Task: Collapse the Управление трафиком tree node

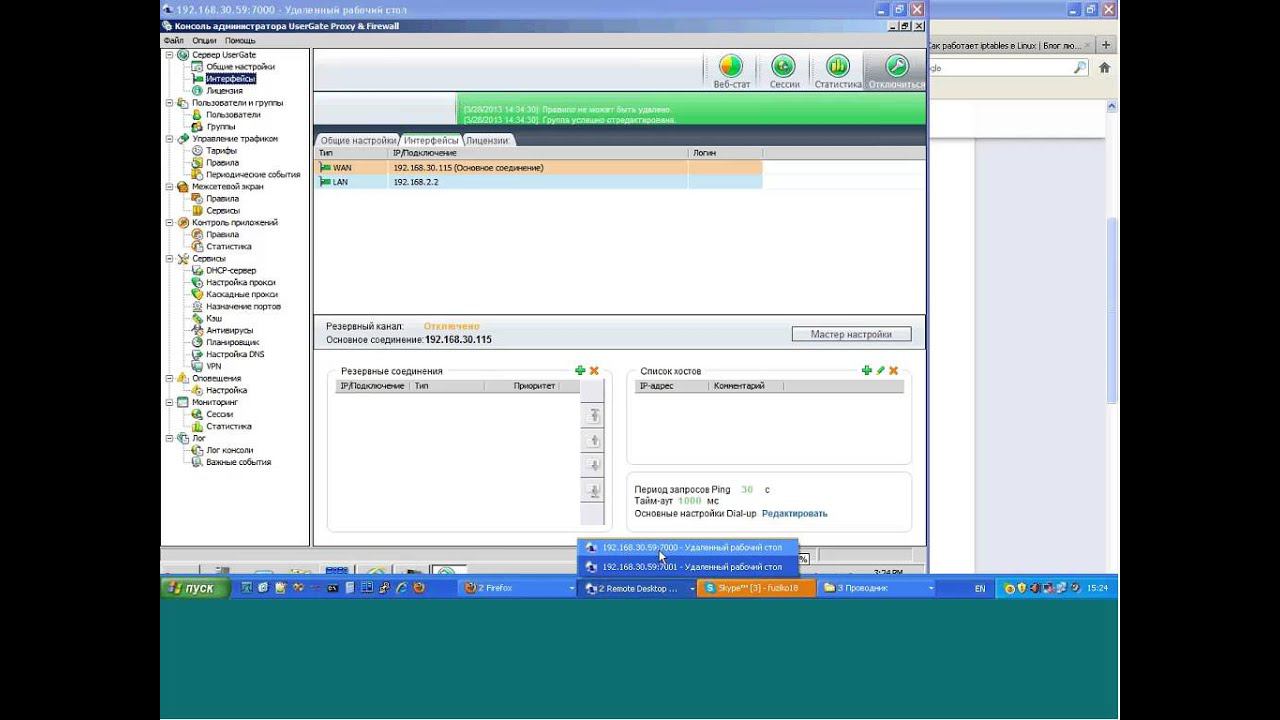Action: tap(169, 138)
